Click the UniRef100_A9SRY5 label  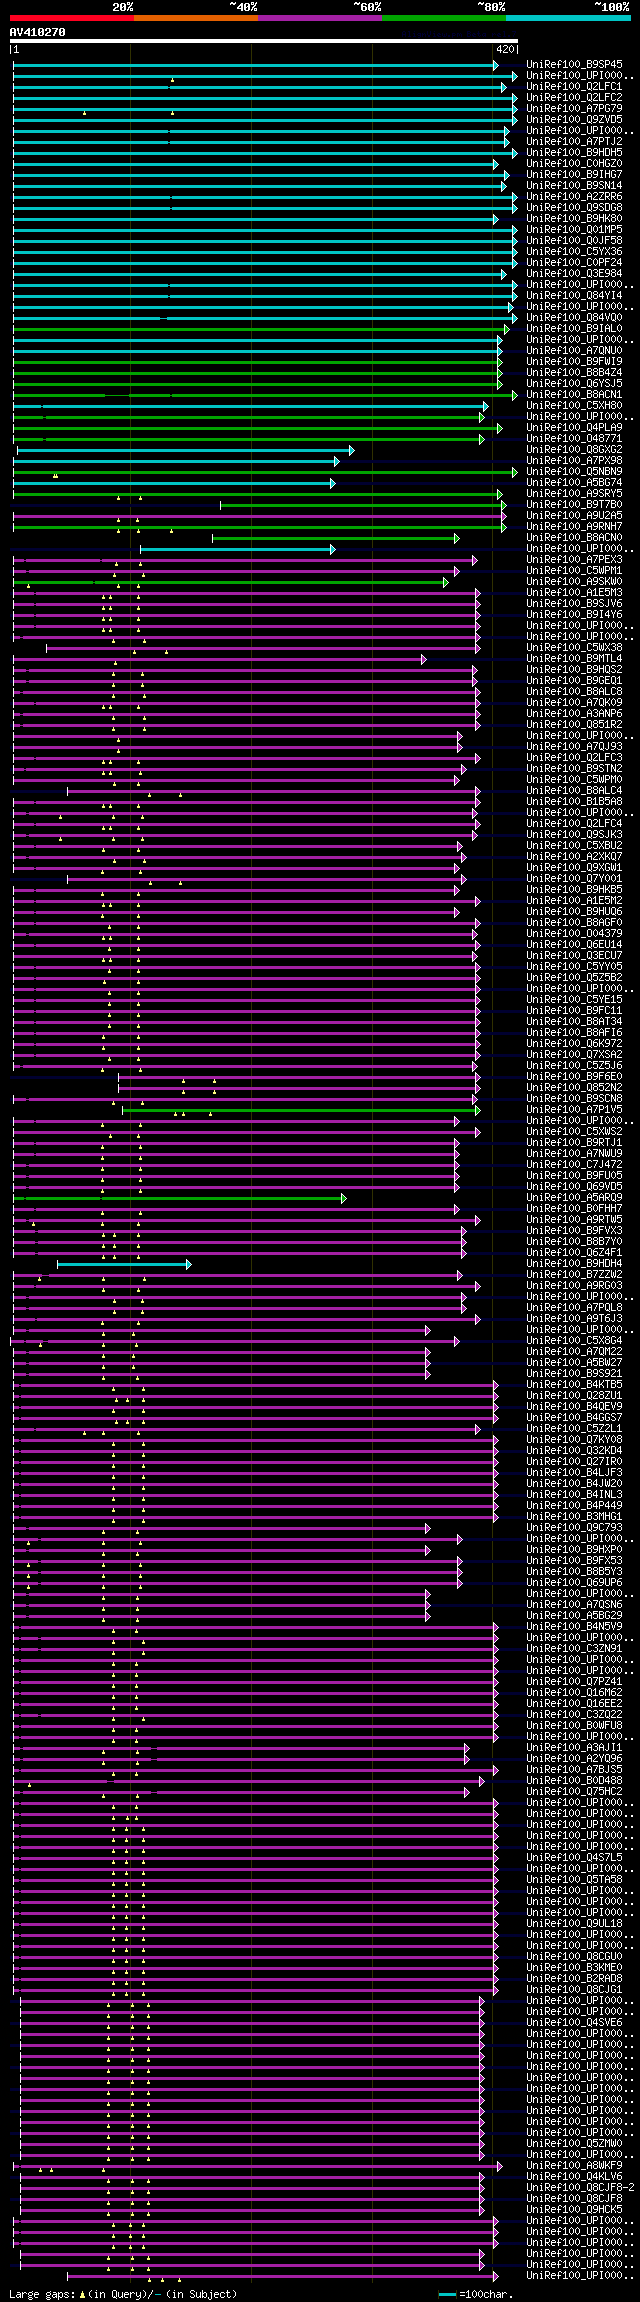575,494
